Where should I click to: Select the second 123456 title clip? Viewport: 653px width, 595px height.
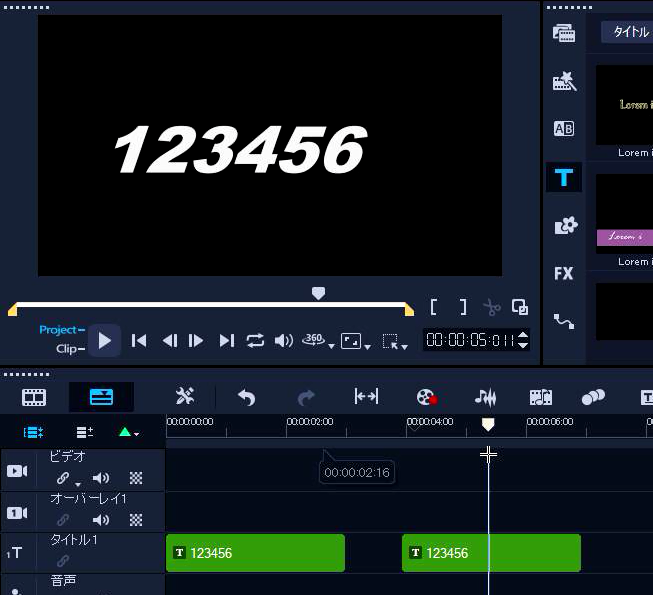pyautogui.click(x=491, y=553)
